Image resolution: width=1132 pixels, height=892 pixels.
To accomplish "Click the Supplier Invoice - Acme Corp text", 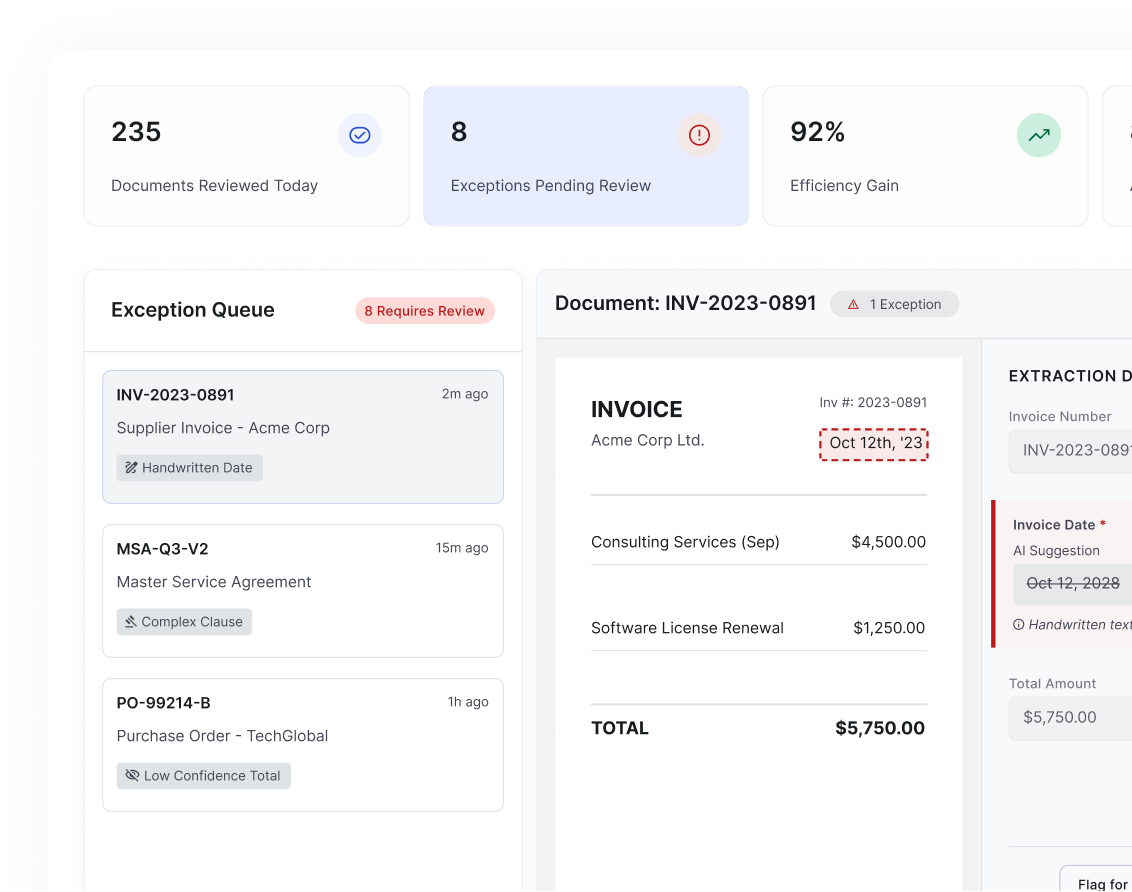I will coord(223,428).
